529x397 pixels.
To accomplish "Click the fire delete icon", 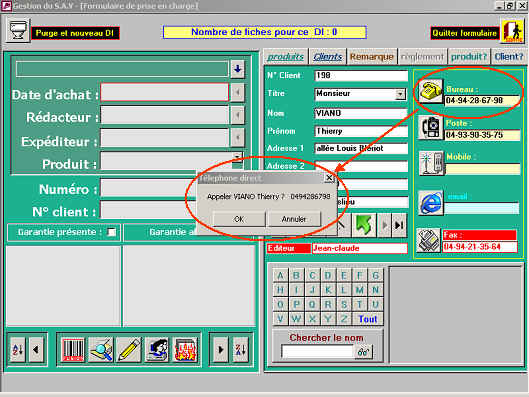I will coord(185,350).
